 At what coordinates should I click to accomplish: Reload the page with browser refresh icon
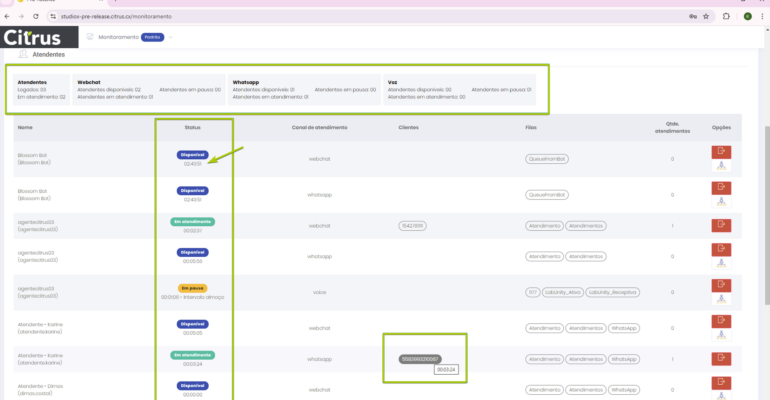click(36, 16)
